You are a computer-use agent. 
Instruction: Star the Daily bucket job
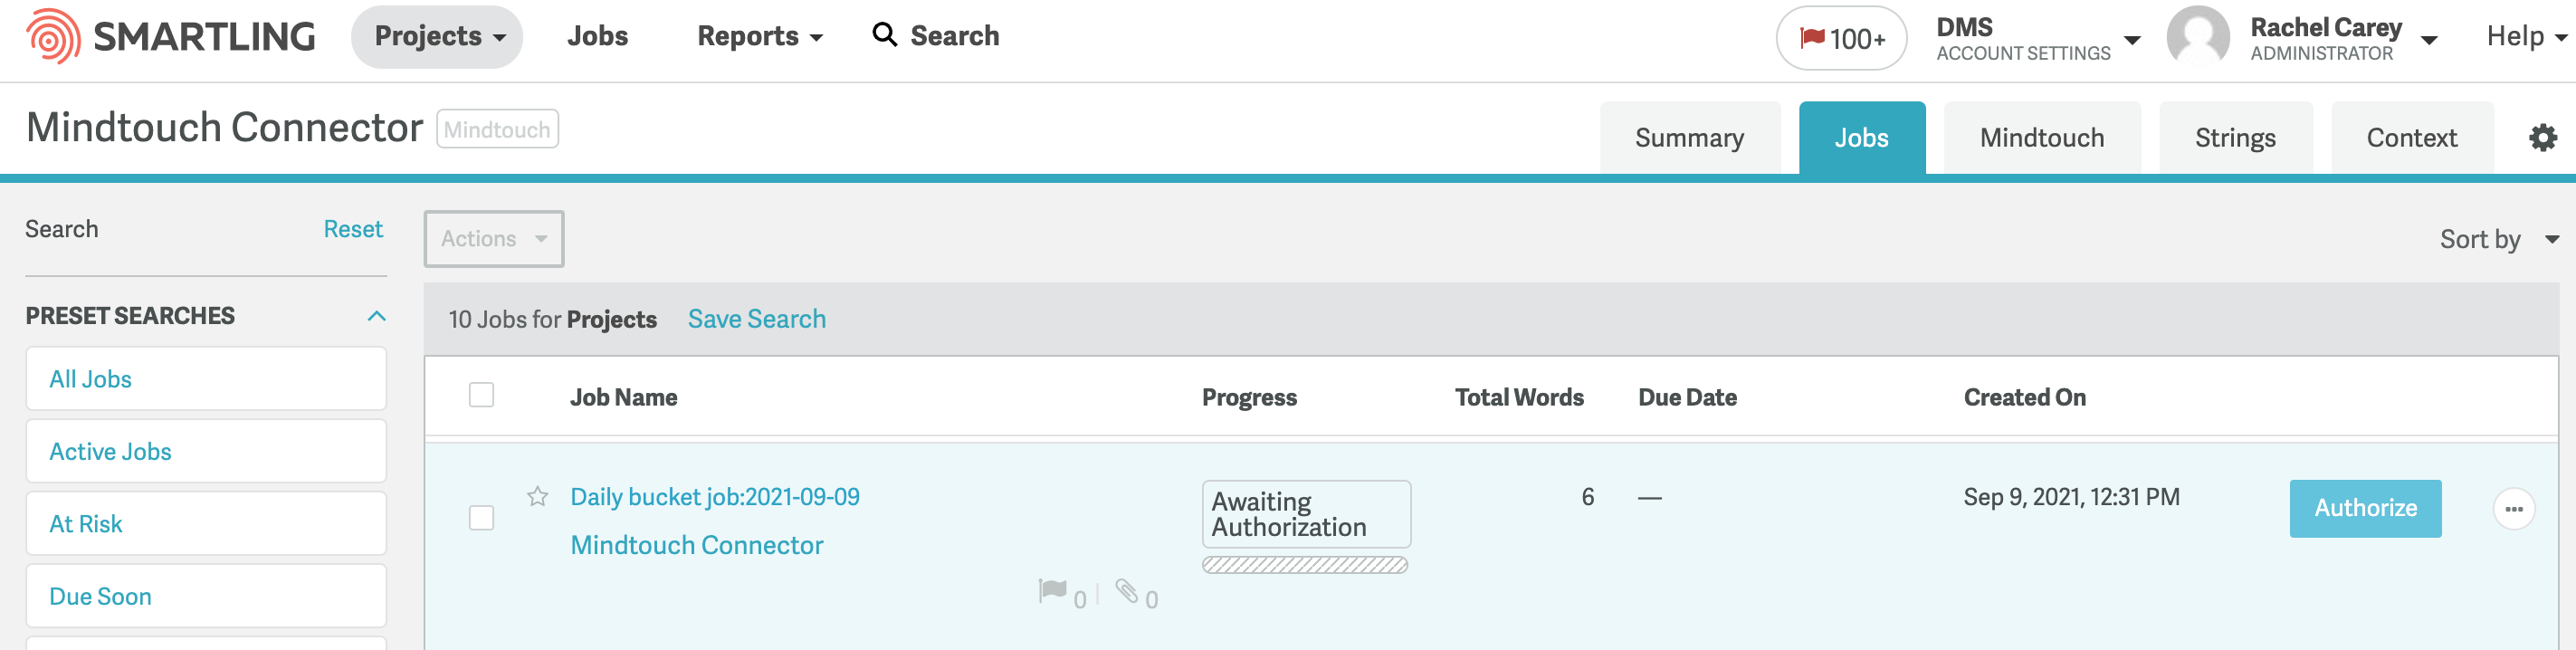537,496
